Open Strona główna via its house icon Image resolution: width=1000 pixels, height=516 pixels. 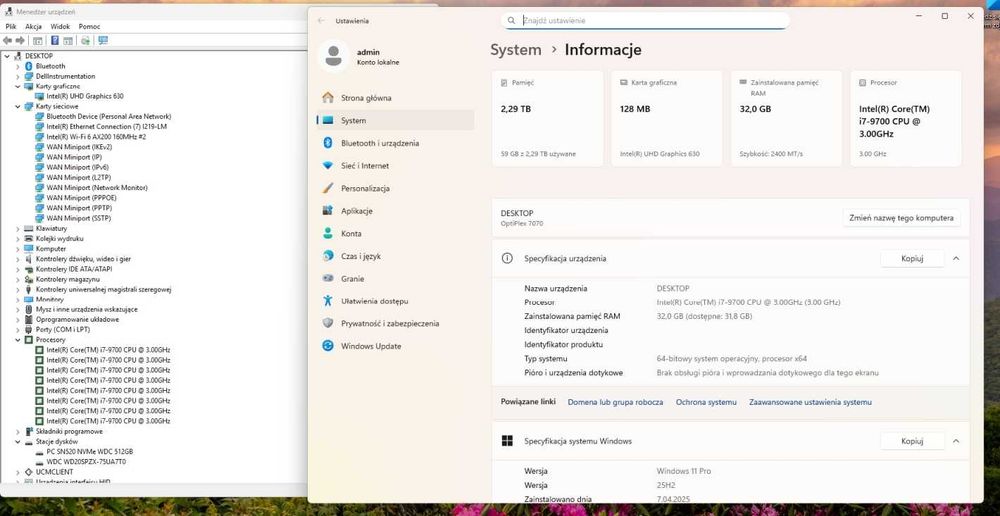[x=328, y=98]
